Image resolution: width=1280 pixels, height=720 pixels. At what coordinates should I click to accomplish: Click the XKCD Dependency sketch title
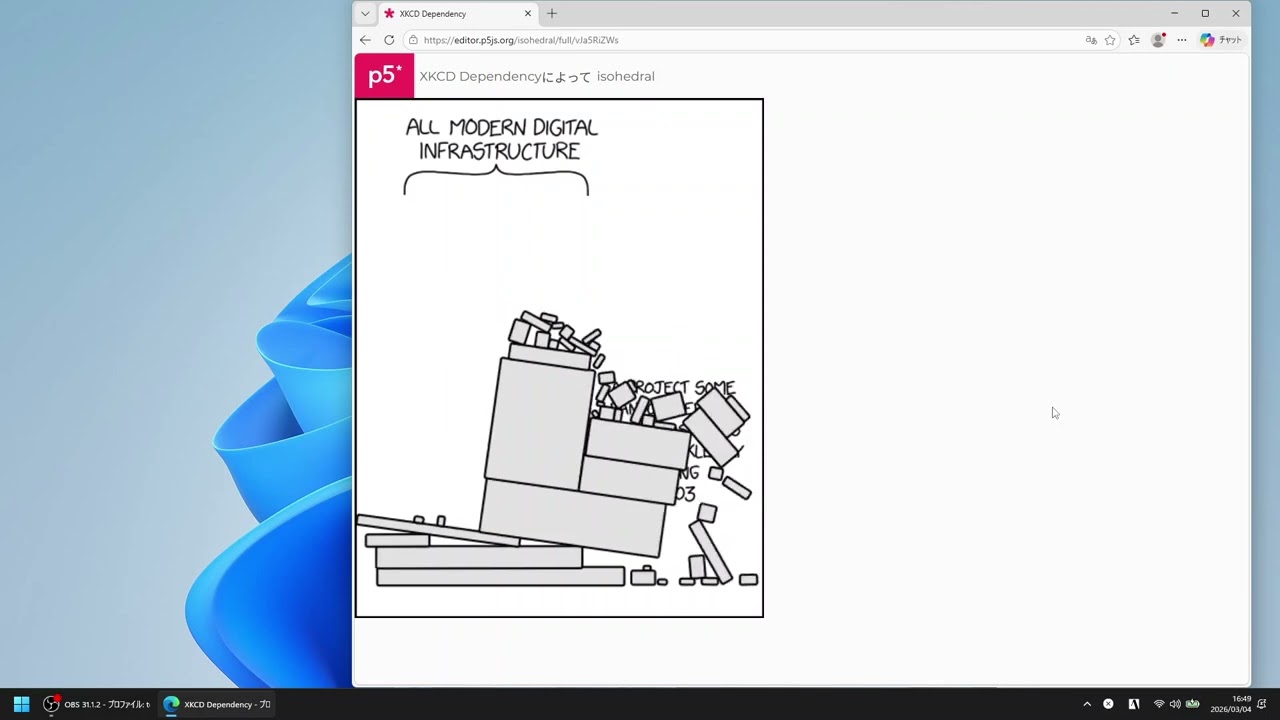click(480, 76)
